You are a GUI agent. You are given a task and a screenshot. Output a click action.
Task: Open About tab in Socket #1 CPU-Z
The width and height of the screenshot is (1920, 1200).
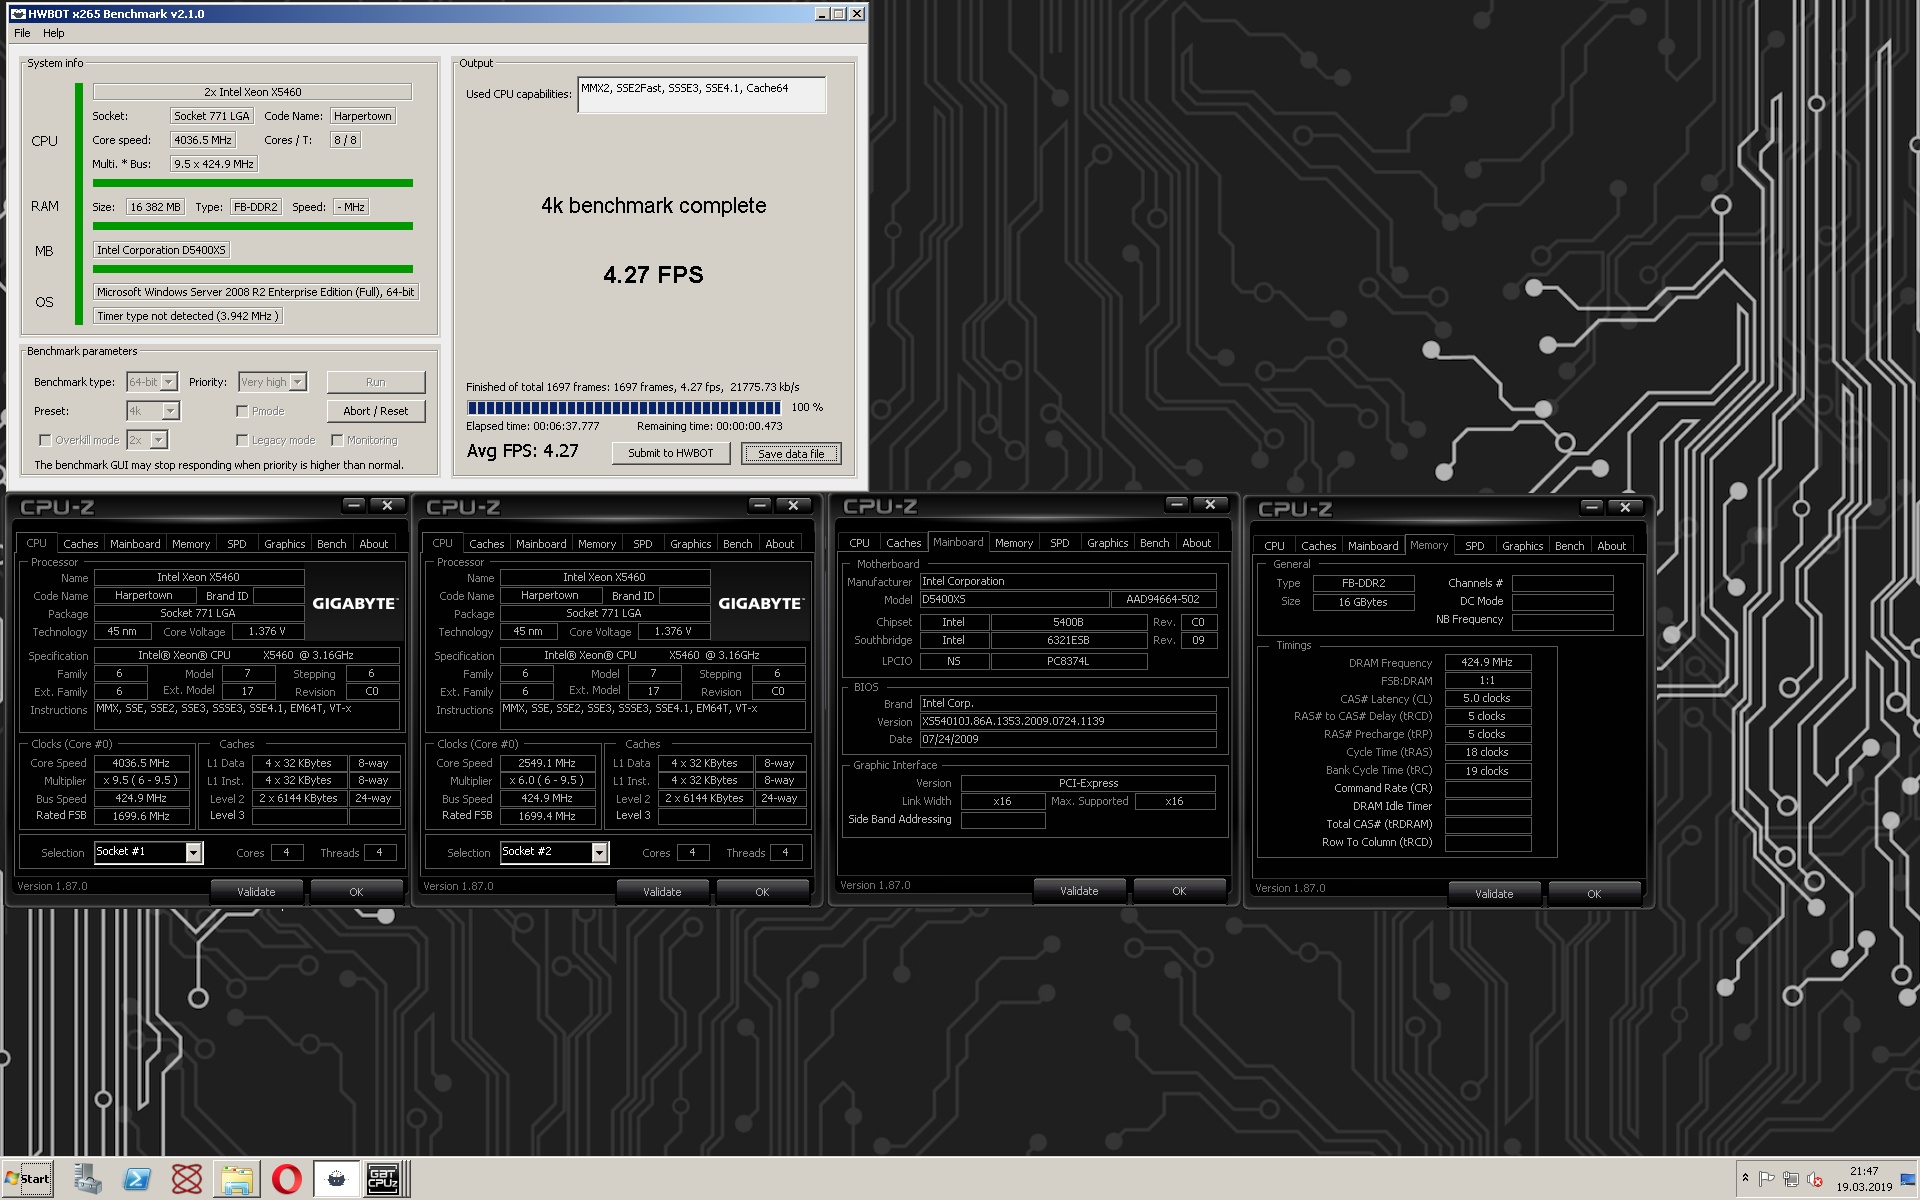click(x=374, y=544)
